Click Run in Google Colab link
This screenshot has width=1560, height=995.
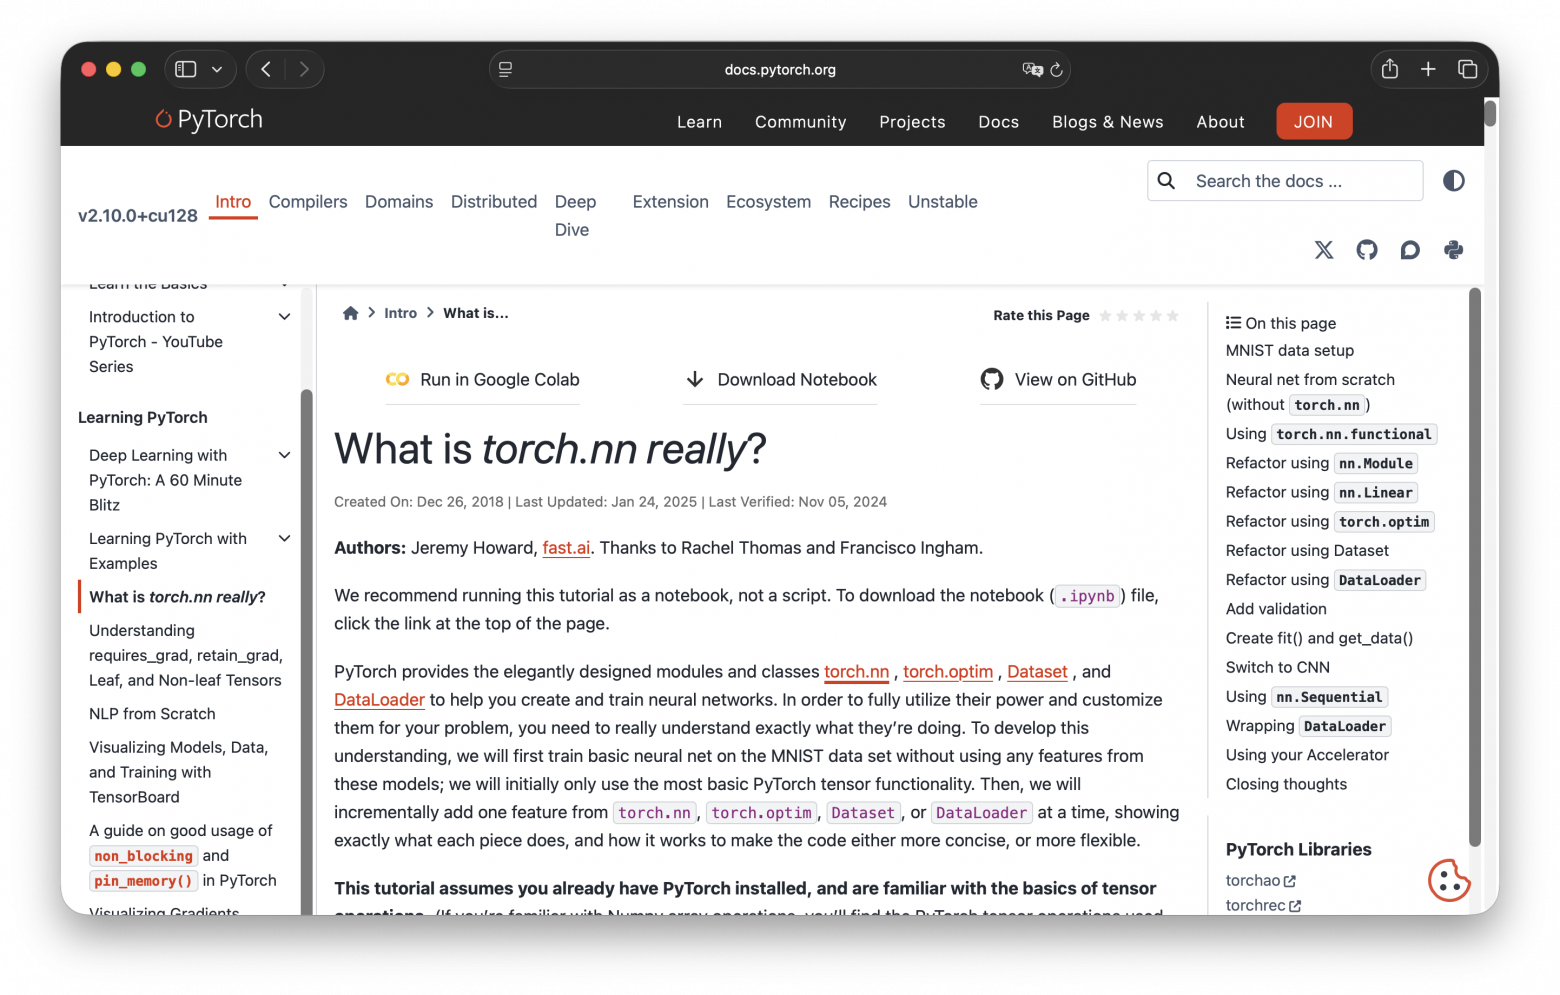coord(483,380)
